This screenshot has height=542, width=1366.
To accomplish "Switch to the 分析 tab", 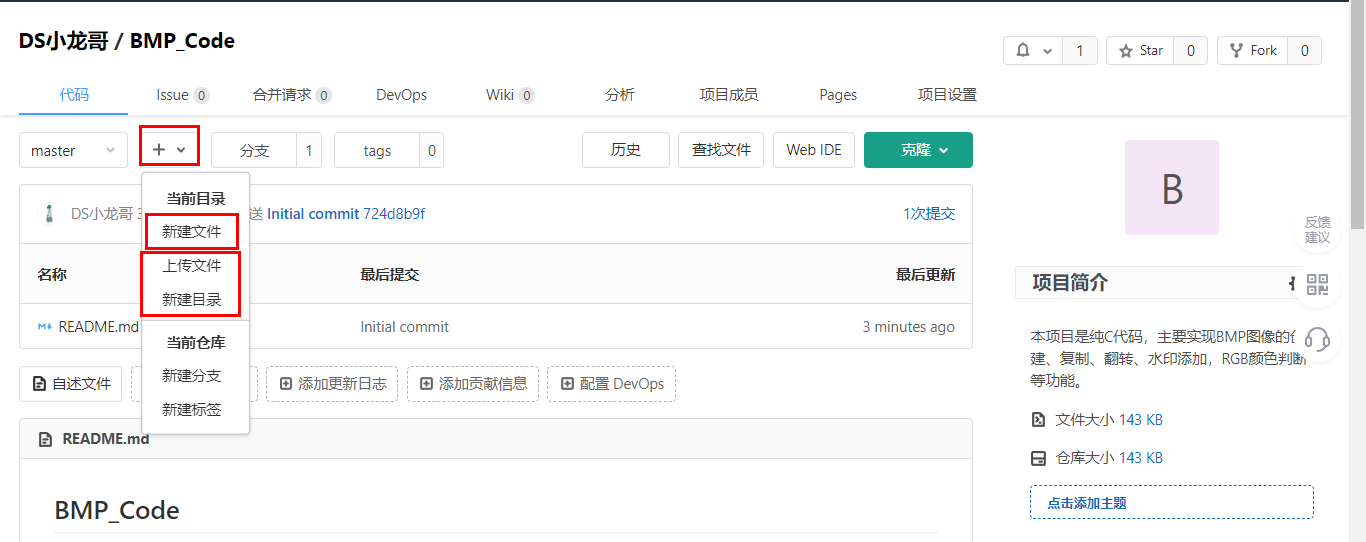I will [620, 95].
